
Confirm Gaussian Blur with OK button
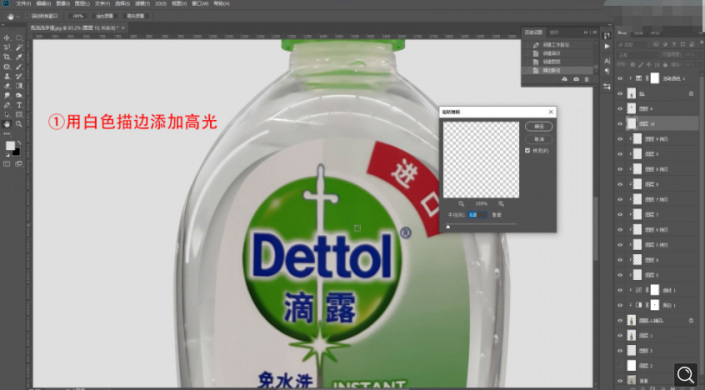coord(539,126)
